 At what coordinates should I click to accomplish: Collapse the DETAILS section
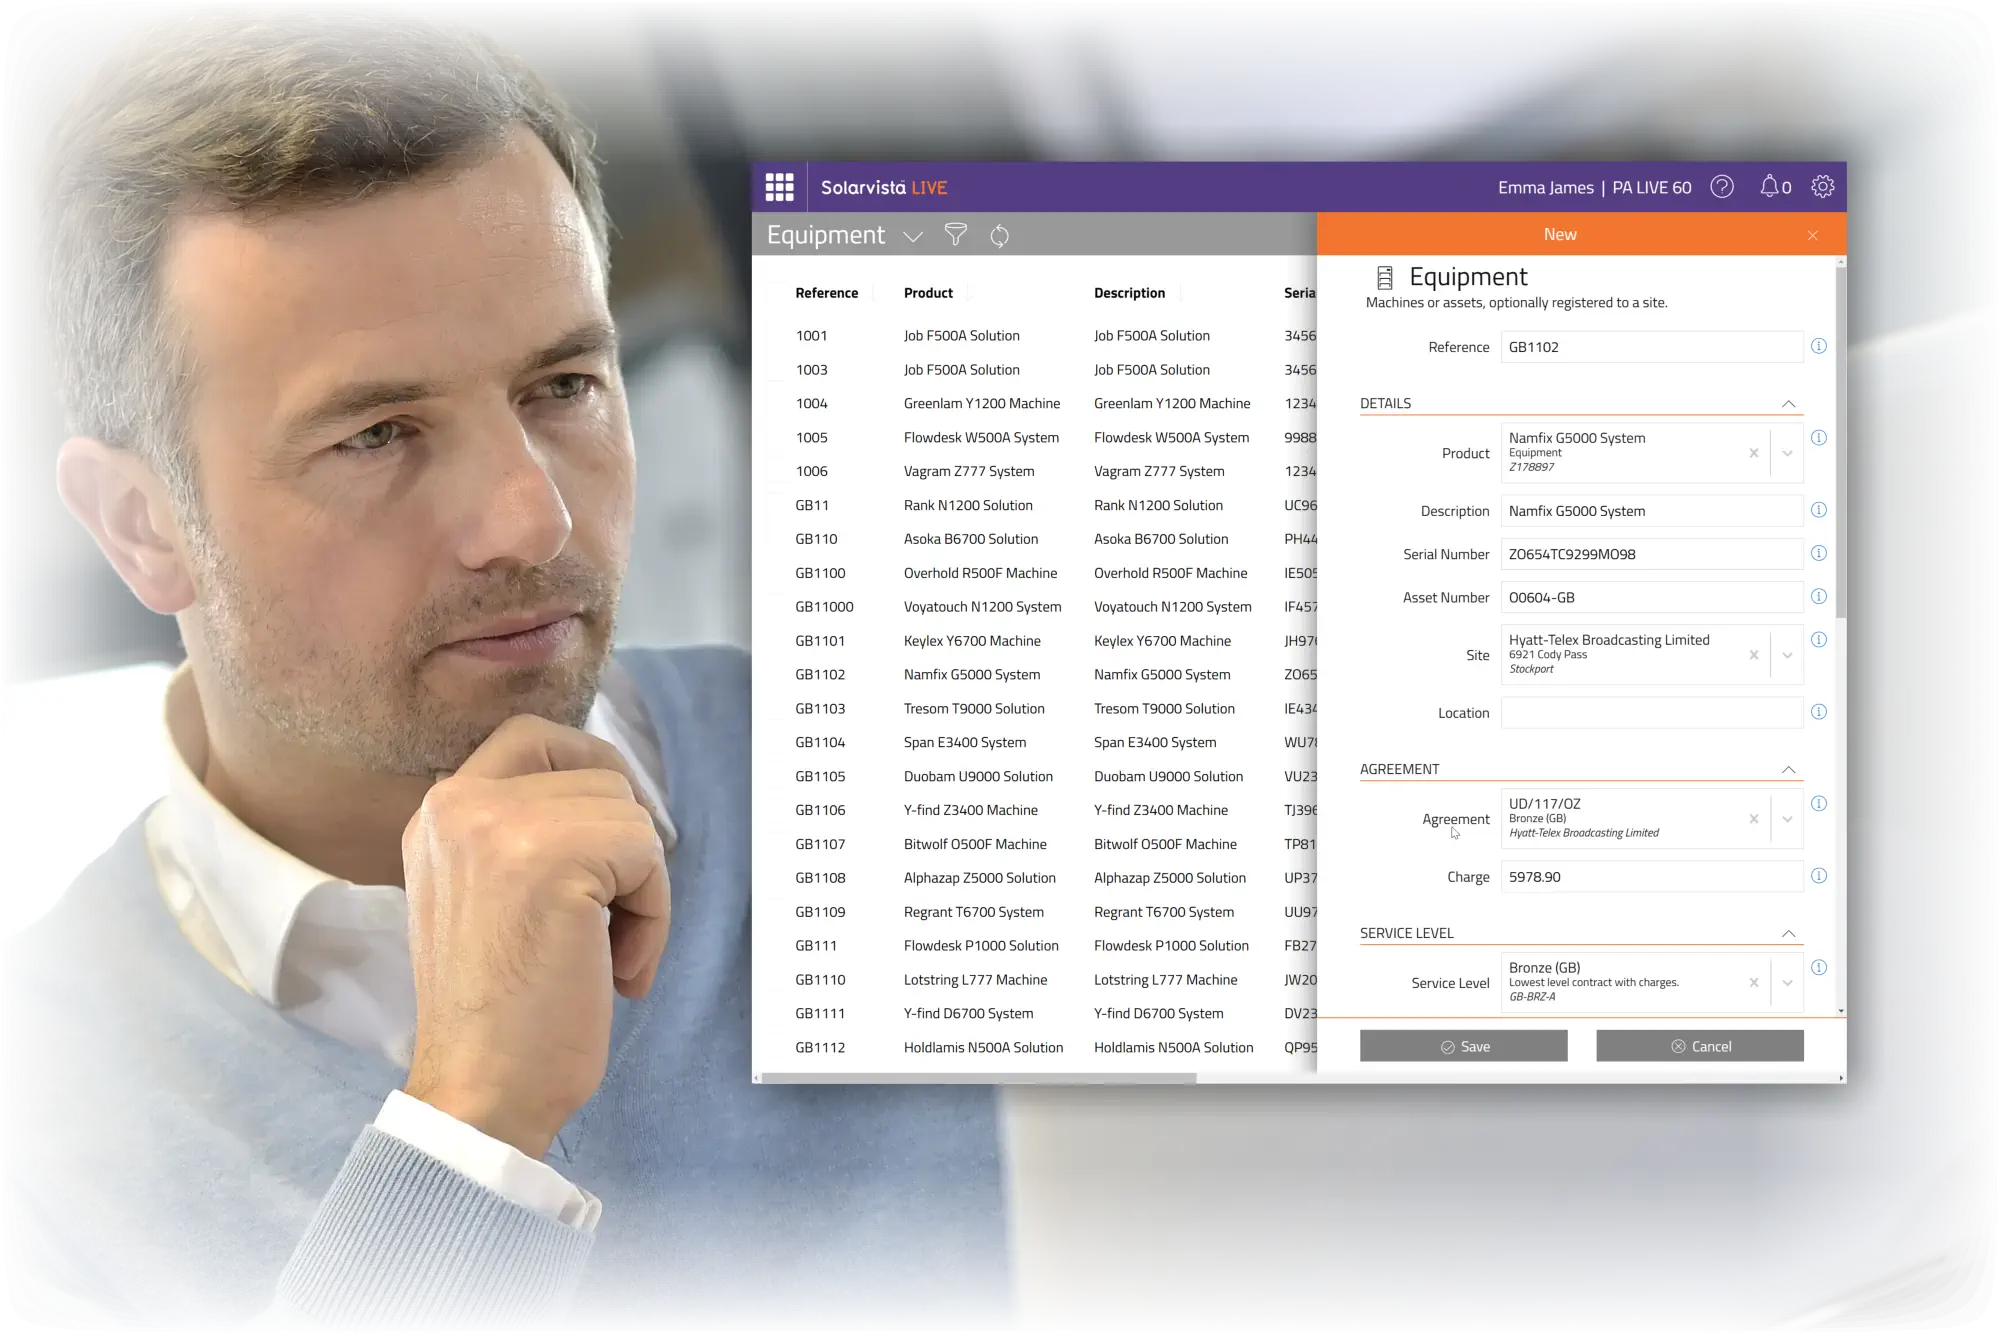coord(1788,404)
